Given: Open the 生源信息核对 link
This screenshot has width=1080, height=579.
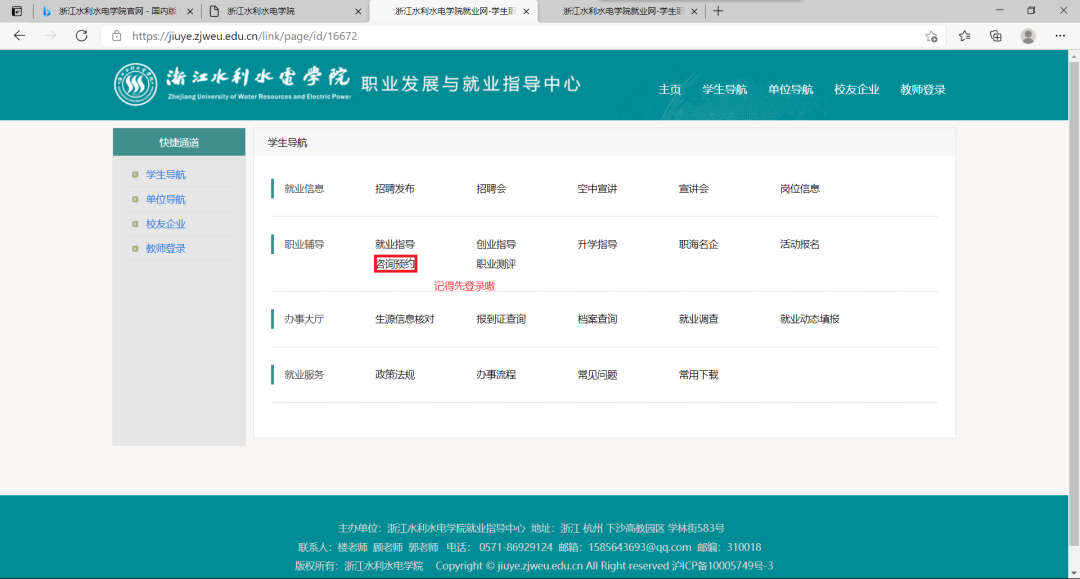Looking at the screenshot, I should pos(404,319).
